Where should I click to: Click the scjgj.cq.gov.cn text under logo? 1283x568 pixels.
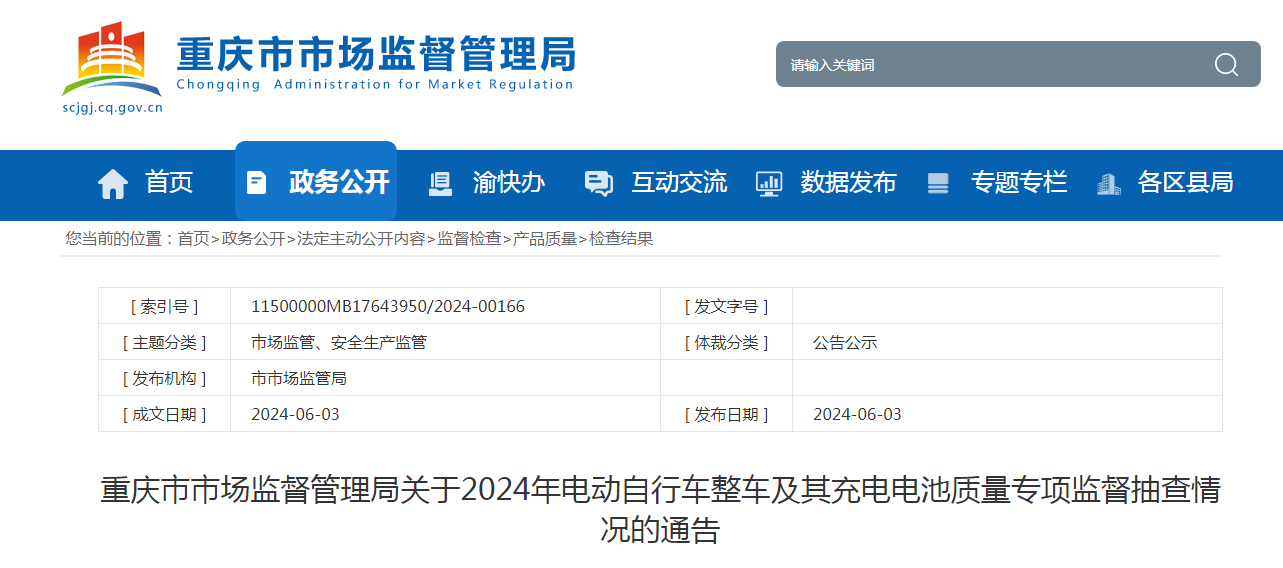coord(112,108)
